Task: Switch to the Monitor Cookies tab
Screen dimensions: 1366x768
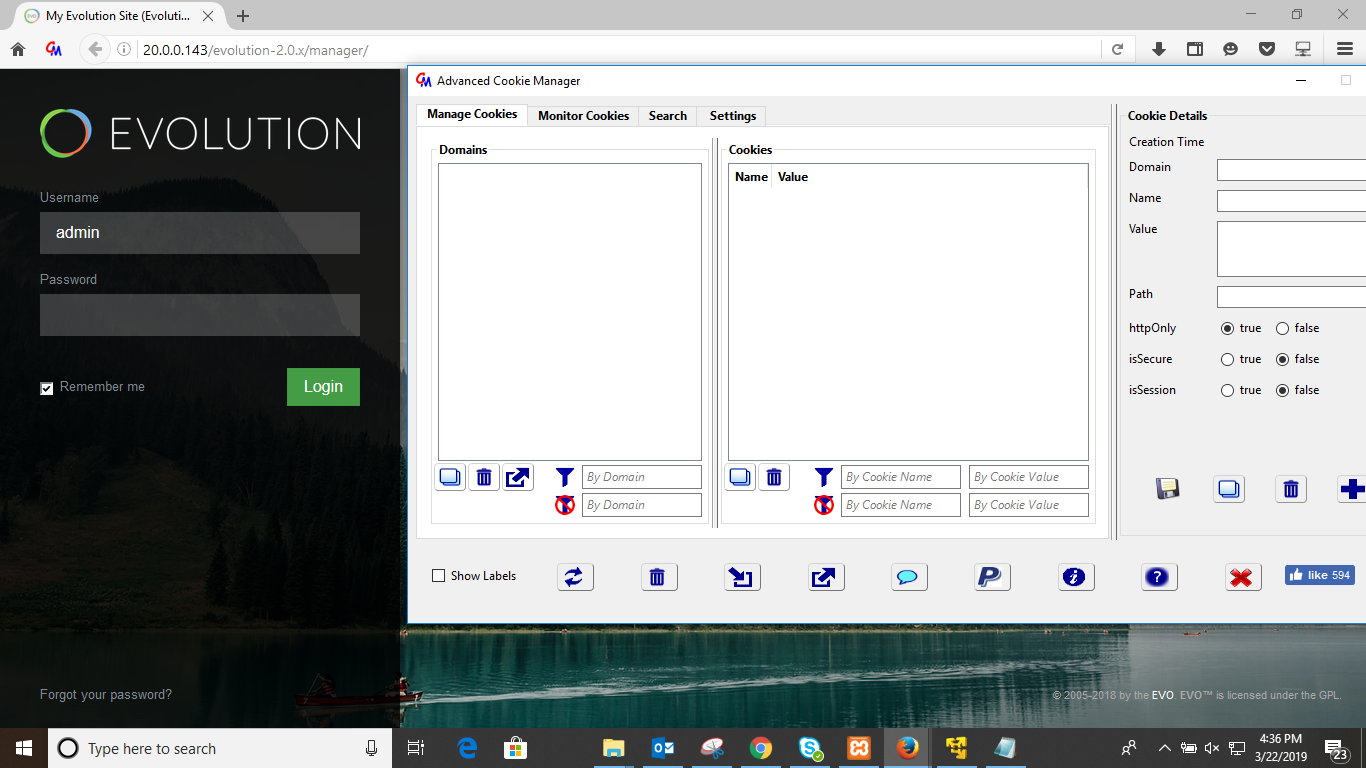Action: coord(583,115)
